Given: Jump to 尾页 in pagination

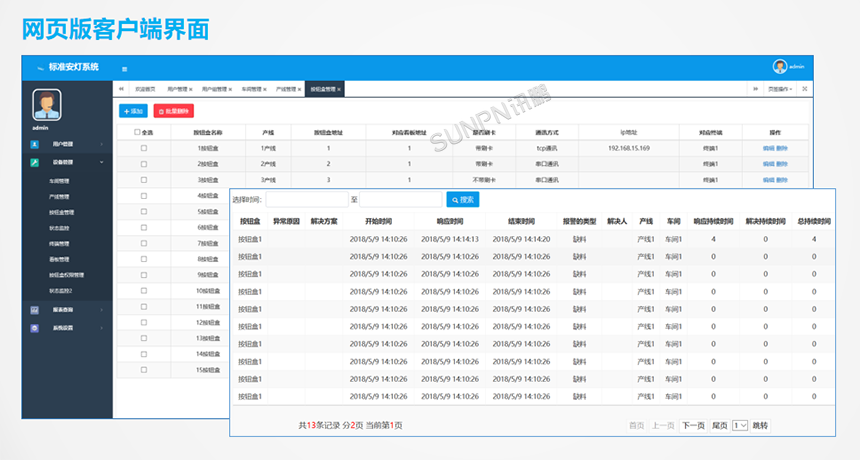Looking at the screenshot, I should point(719,425).
